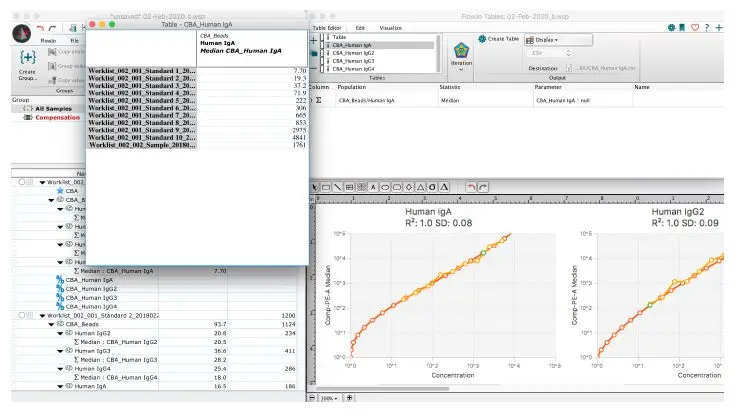Click the Iteration pentagon icon
This screenshot has width=735, height=418.
coord(461,51)
